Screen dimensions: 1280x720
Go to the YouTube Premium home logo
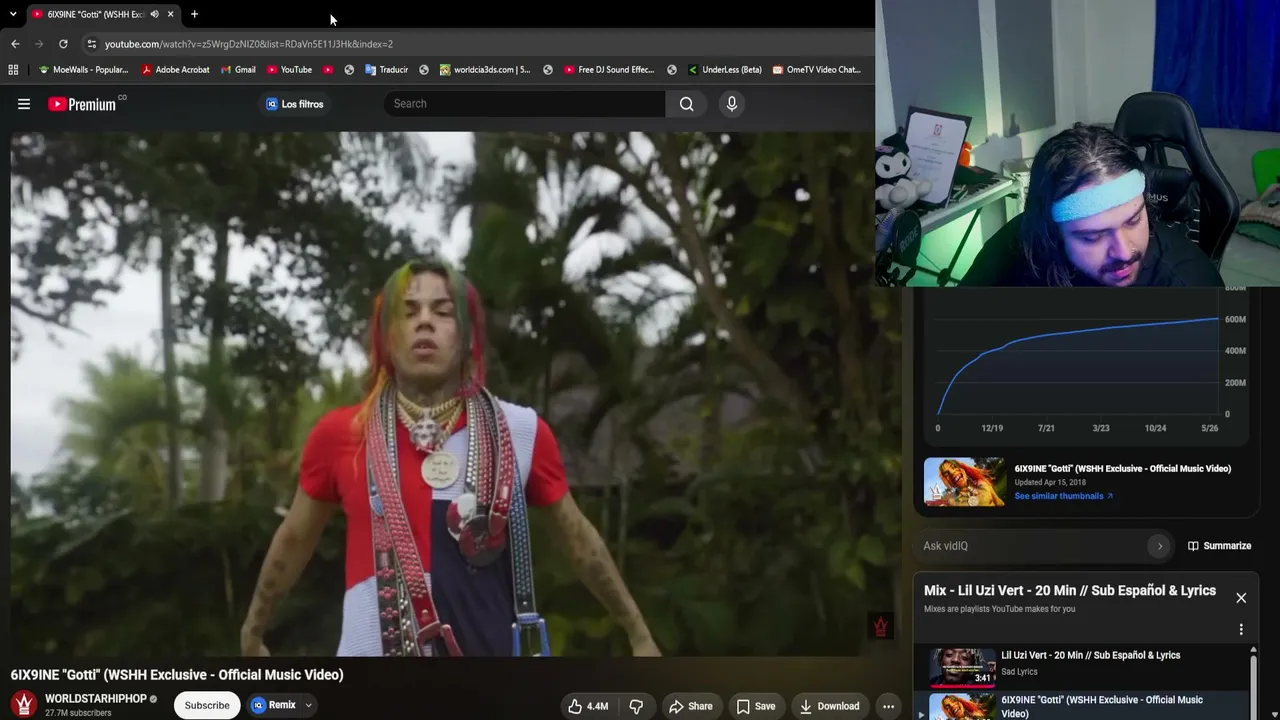pyautogui.click(x=84, y=104)
